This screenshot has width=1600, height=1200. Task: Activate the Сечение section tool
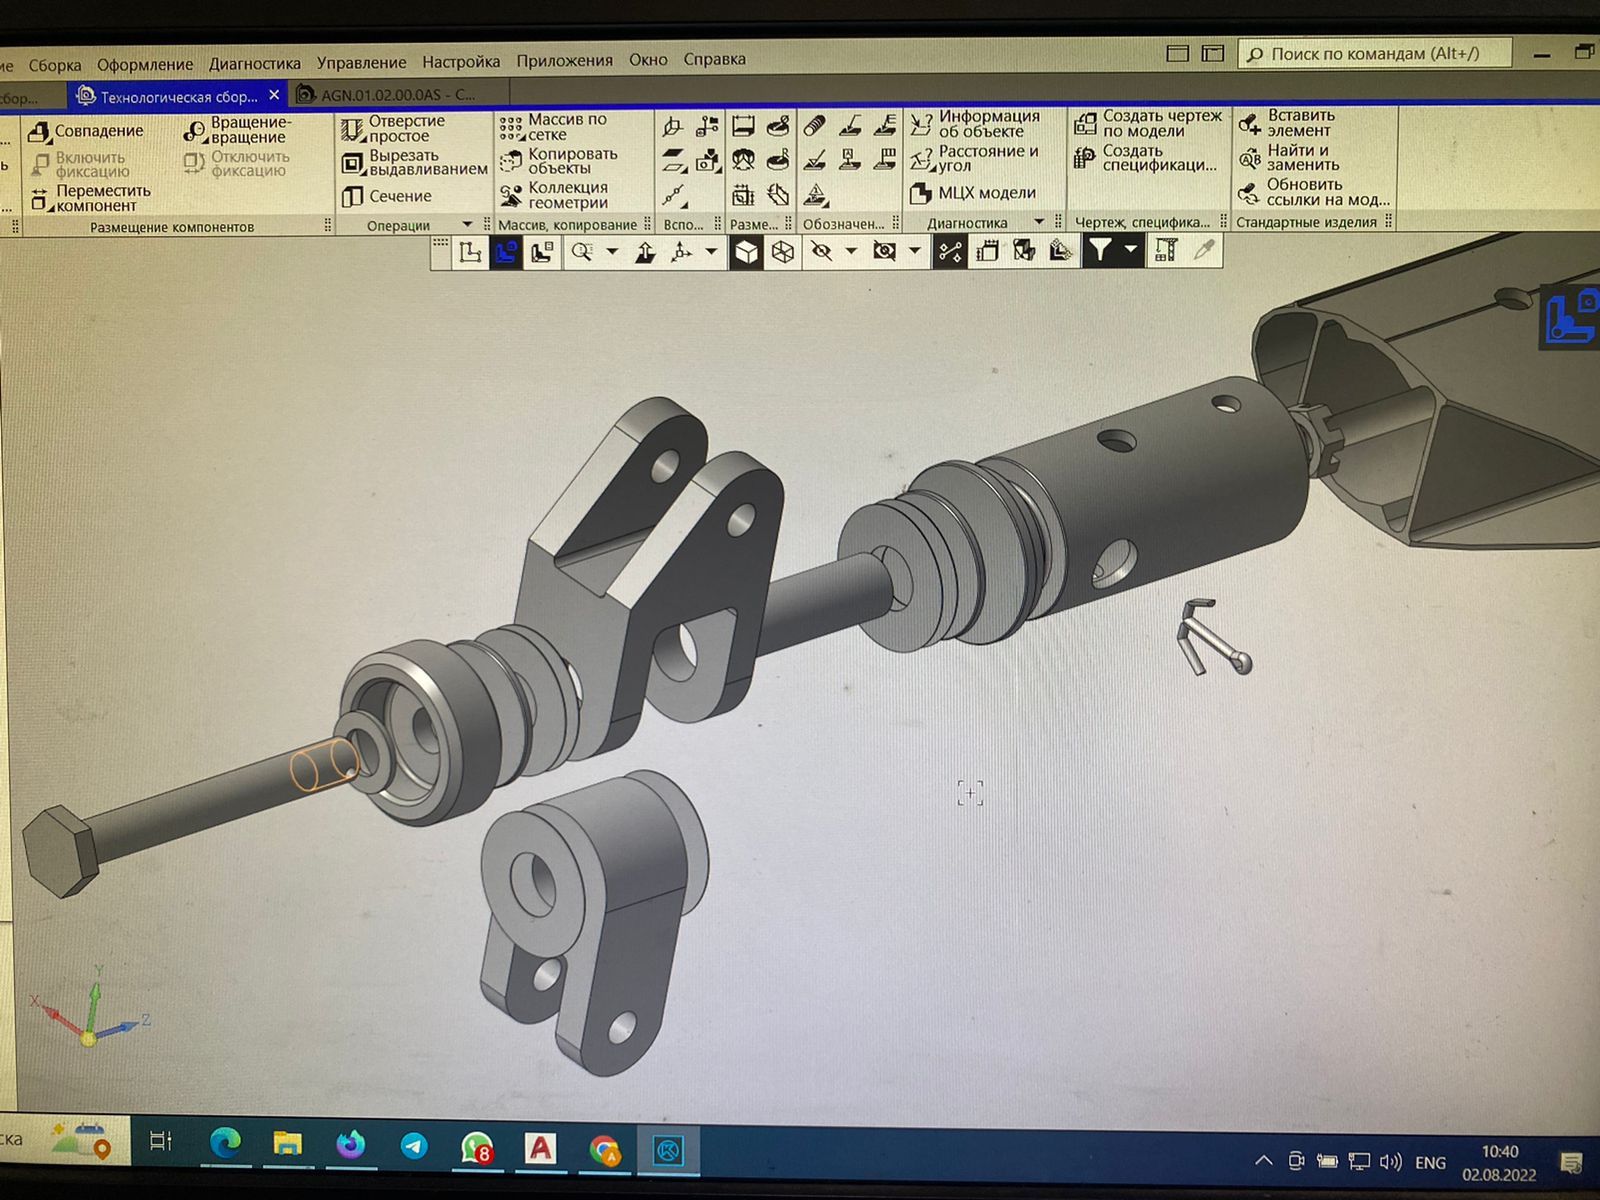(x=387, y=196)
